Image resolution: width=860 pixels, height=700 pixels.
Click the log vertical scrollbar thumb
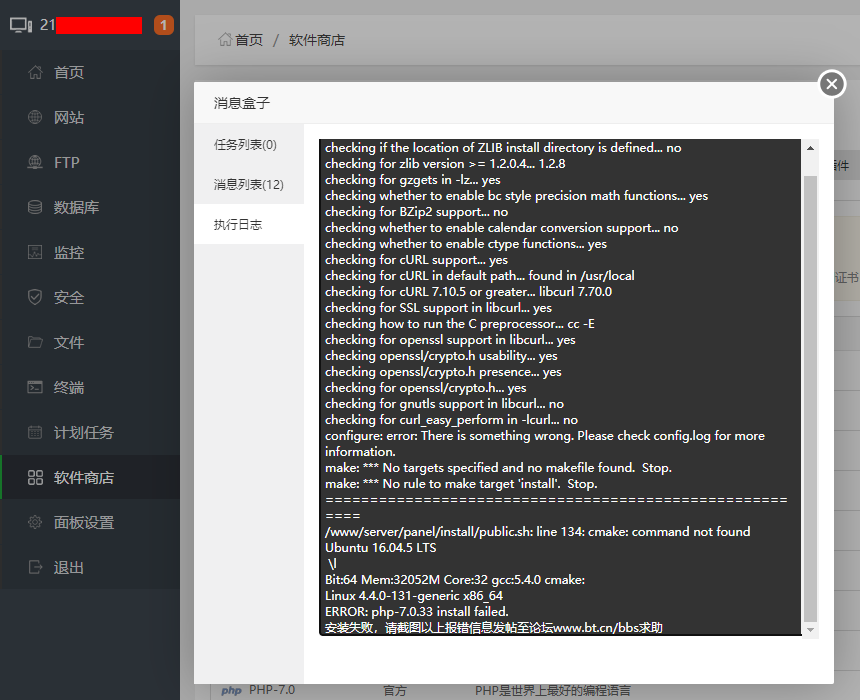pyautogui.click(x=810, y=399)
